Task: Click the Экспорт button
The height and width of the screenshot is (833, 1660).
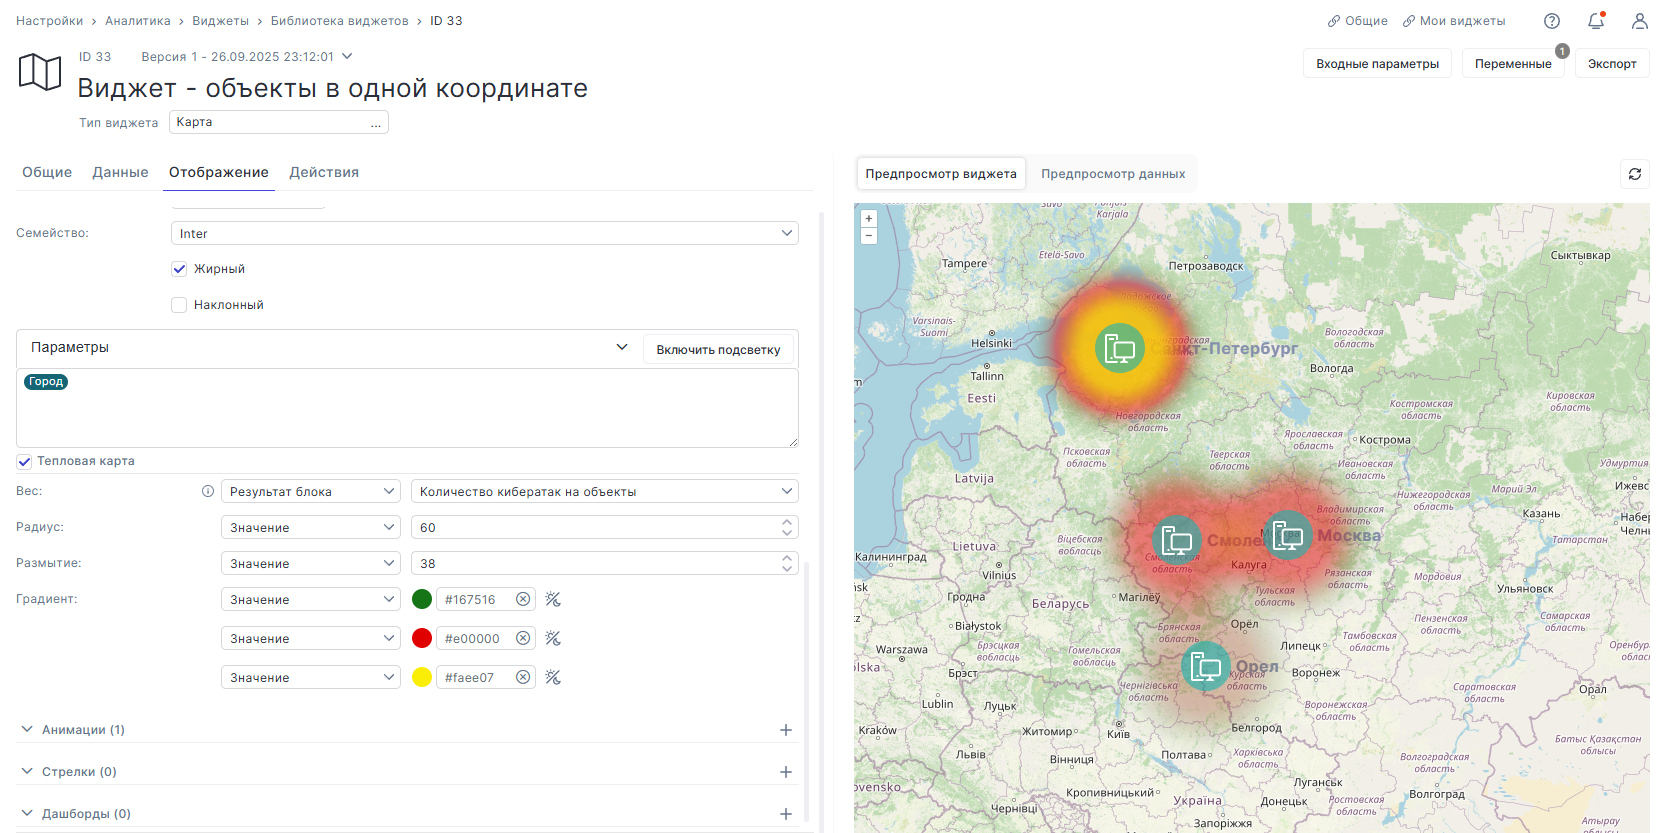Action: pos(1612,63)
